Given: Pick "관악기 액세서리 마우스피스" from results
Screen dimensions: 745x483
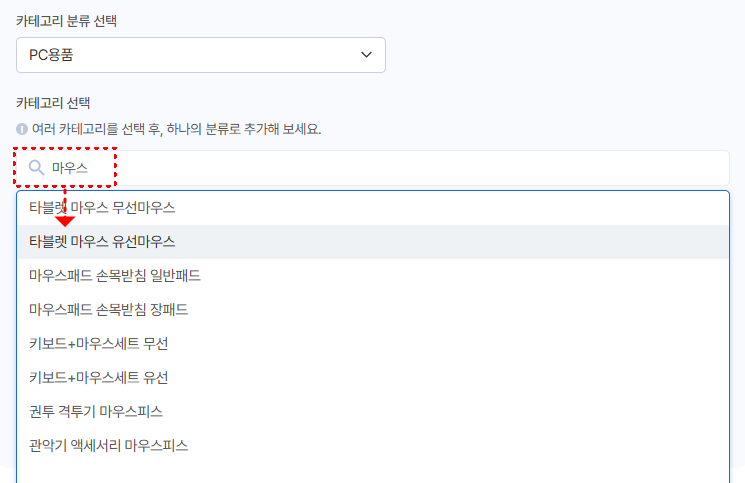Looking at the screenshot, I should 109,446.
